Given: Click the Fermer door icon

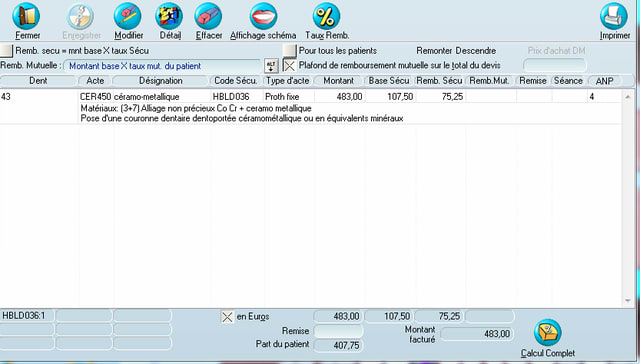Looking at the screenshot, I should pyautogui.click(x=26, y=16).
